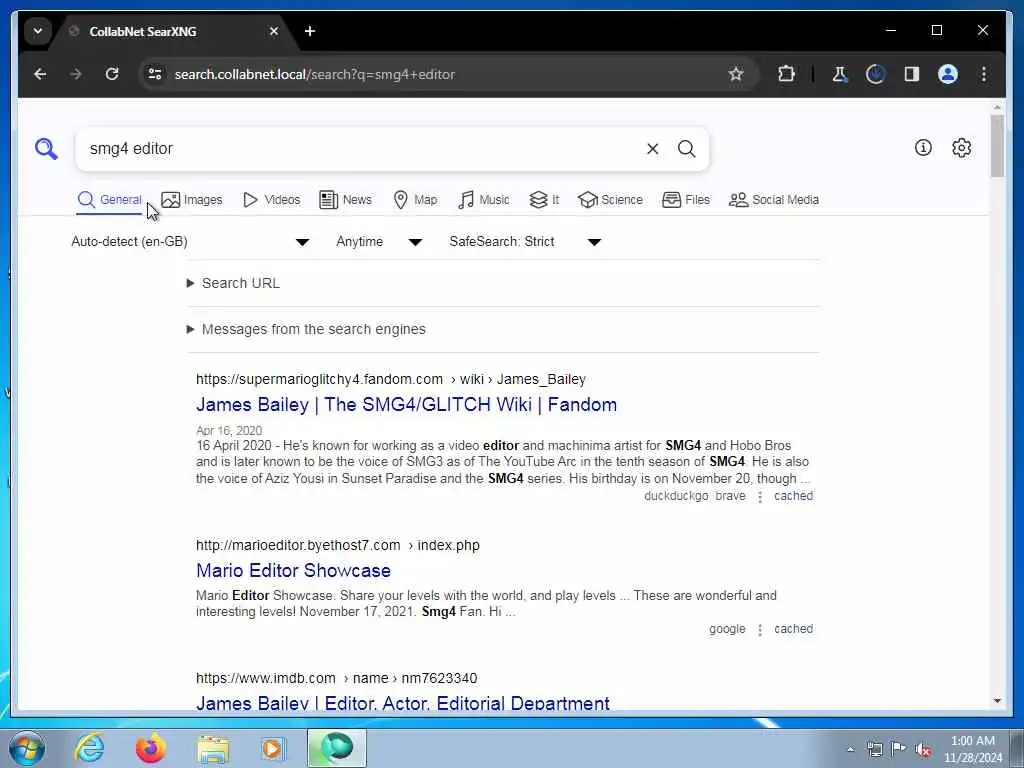This screenshot has height=768, width=1024.
Task: Switch to It category
Action: (545, 200)
